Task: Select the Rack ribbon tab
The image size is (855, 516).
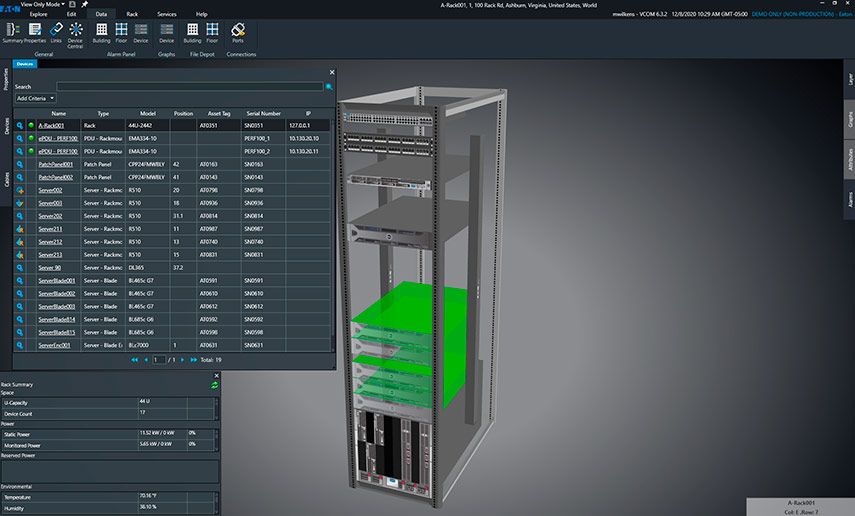Action: 132,14
